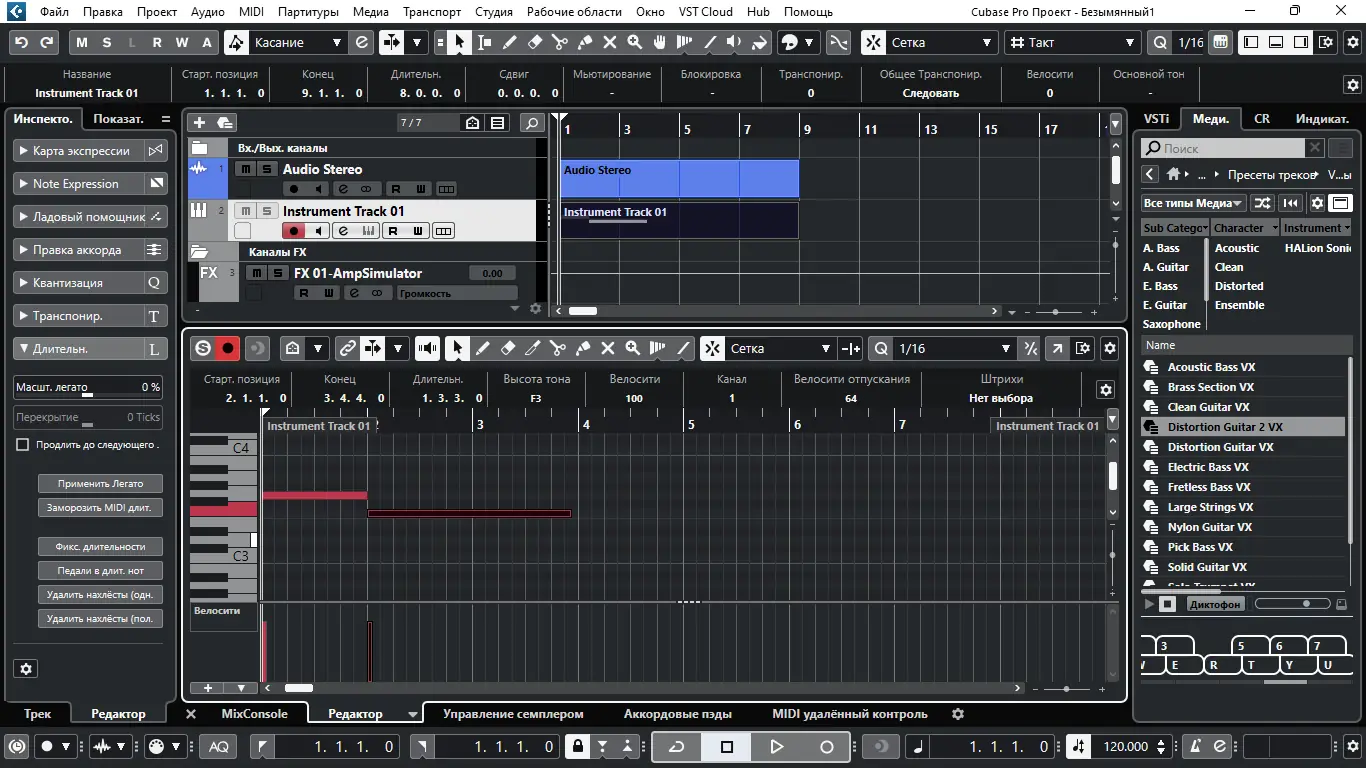Open the Проект menu
This screenshot has width=1366, height=768.
(x=157, y=12)
